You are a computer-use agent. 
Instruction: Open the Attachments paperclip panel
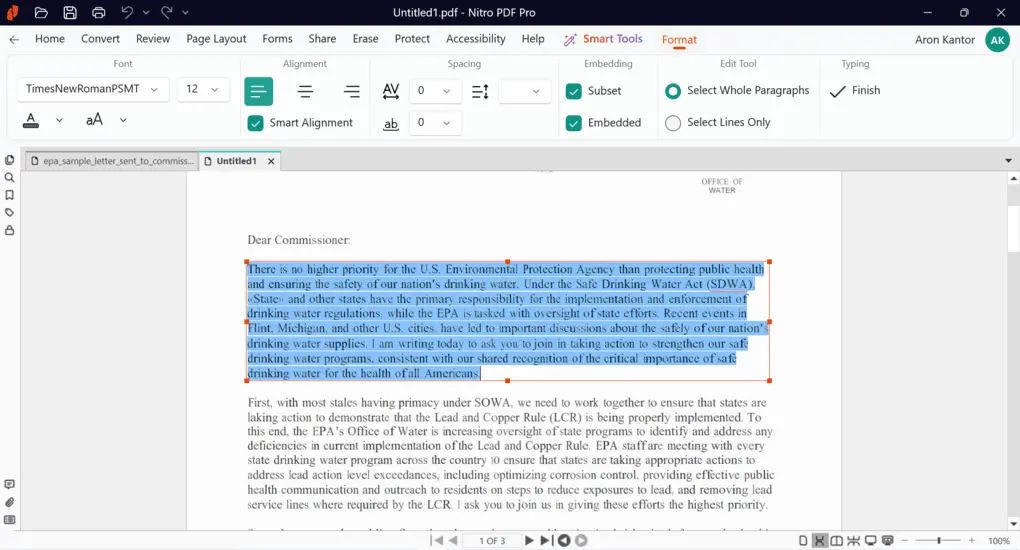point(10,502)
